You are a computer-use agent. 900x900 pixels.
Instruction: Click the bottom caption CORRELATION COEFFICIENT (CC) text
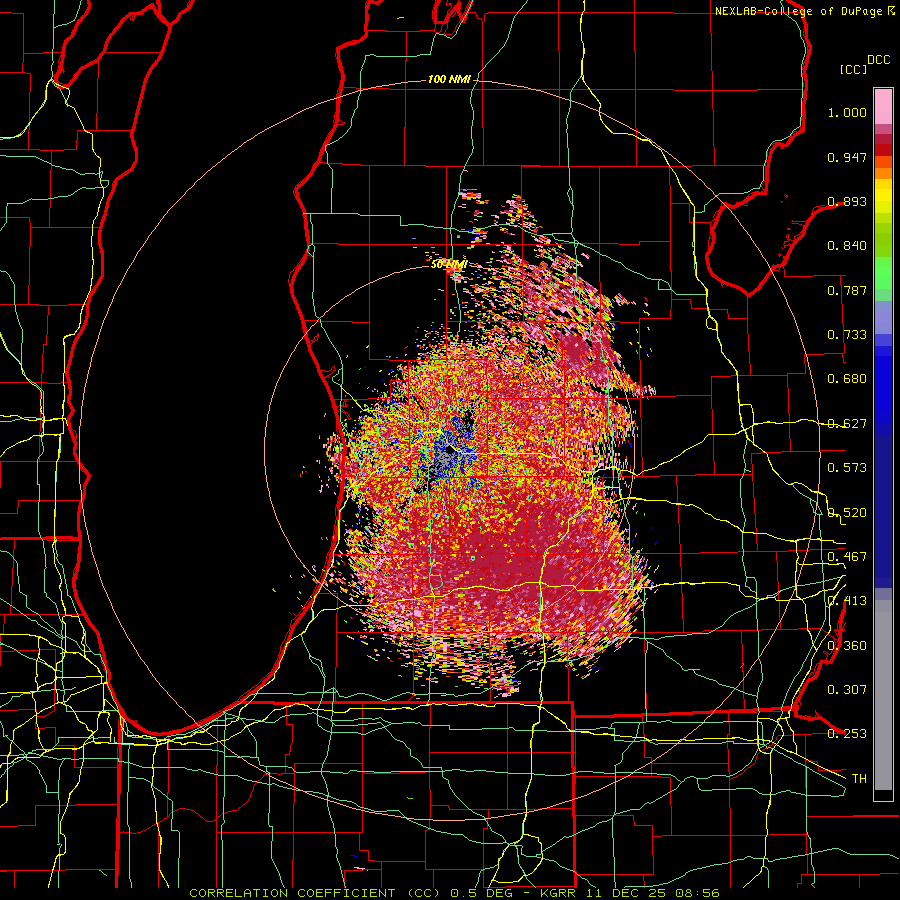pos(315,893)
